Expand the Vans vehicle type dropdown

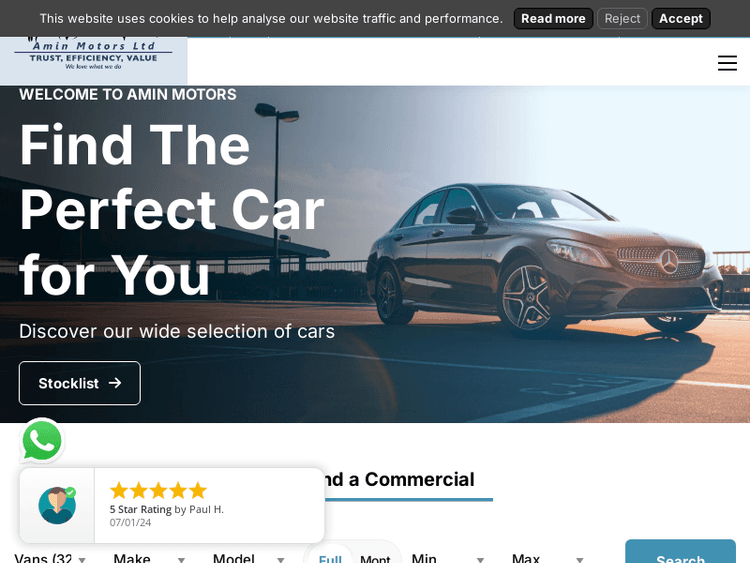(x=51, y=558)
